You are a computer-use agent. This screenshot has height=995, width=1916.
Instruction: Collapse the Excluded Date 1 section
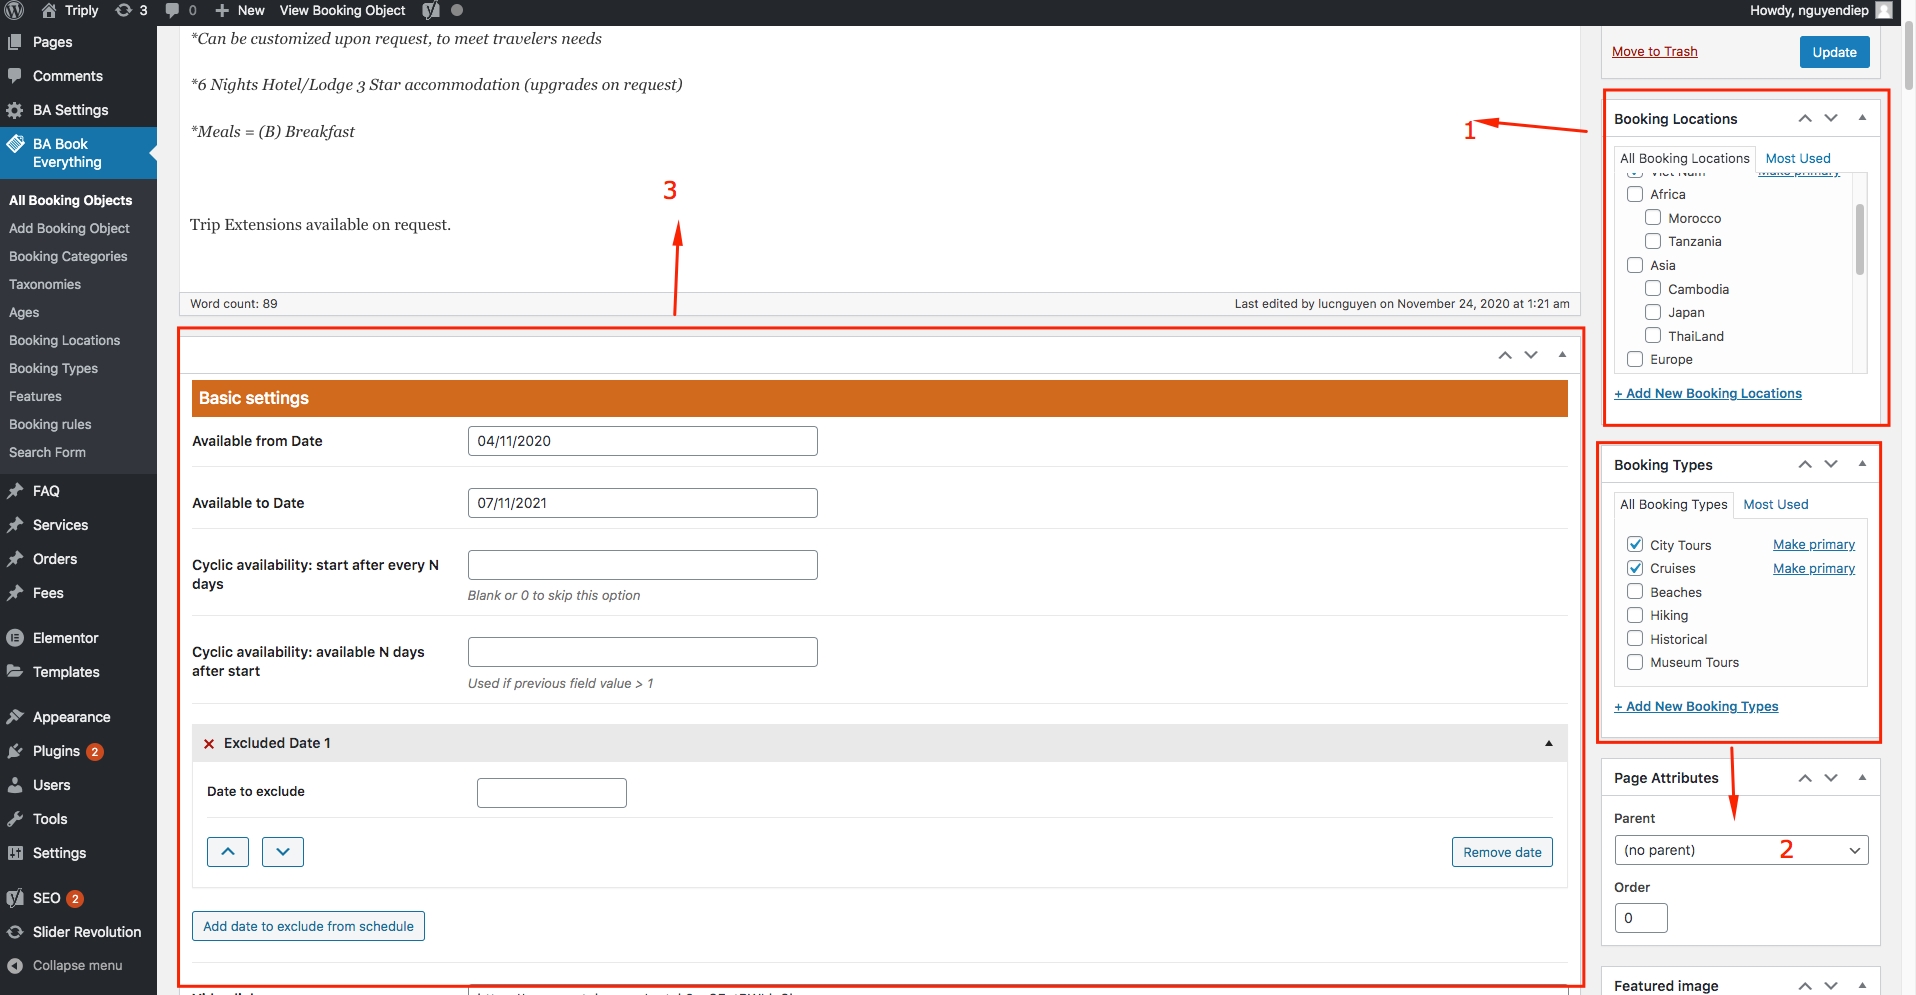coord(1548,744)
